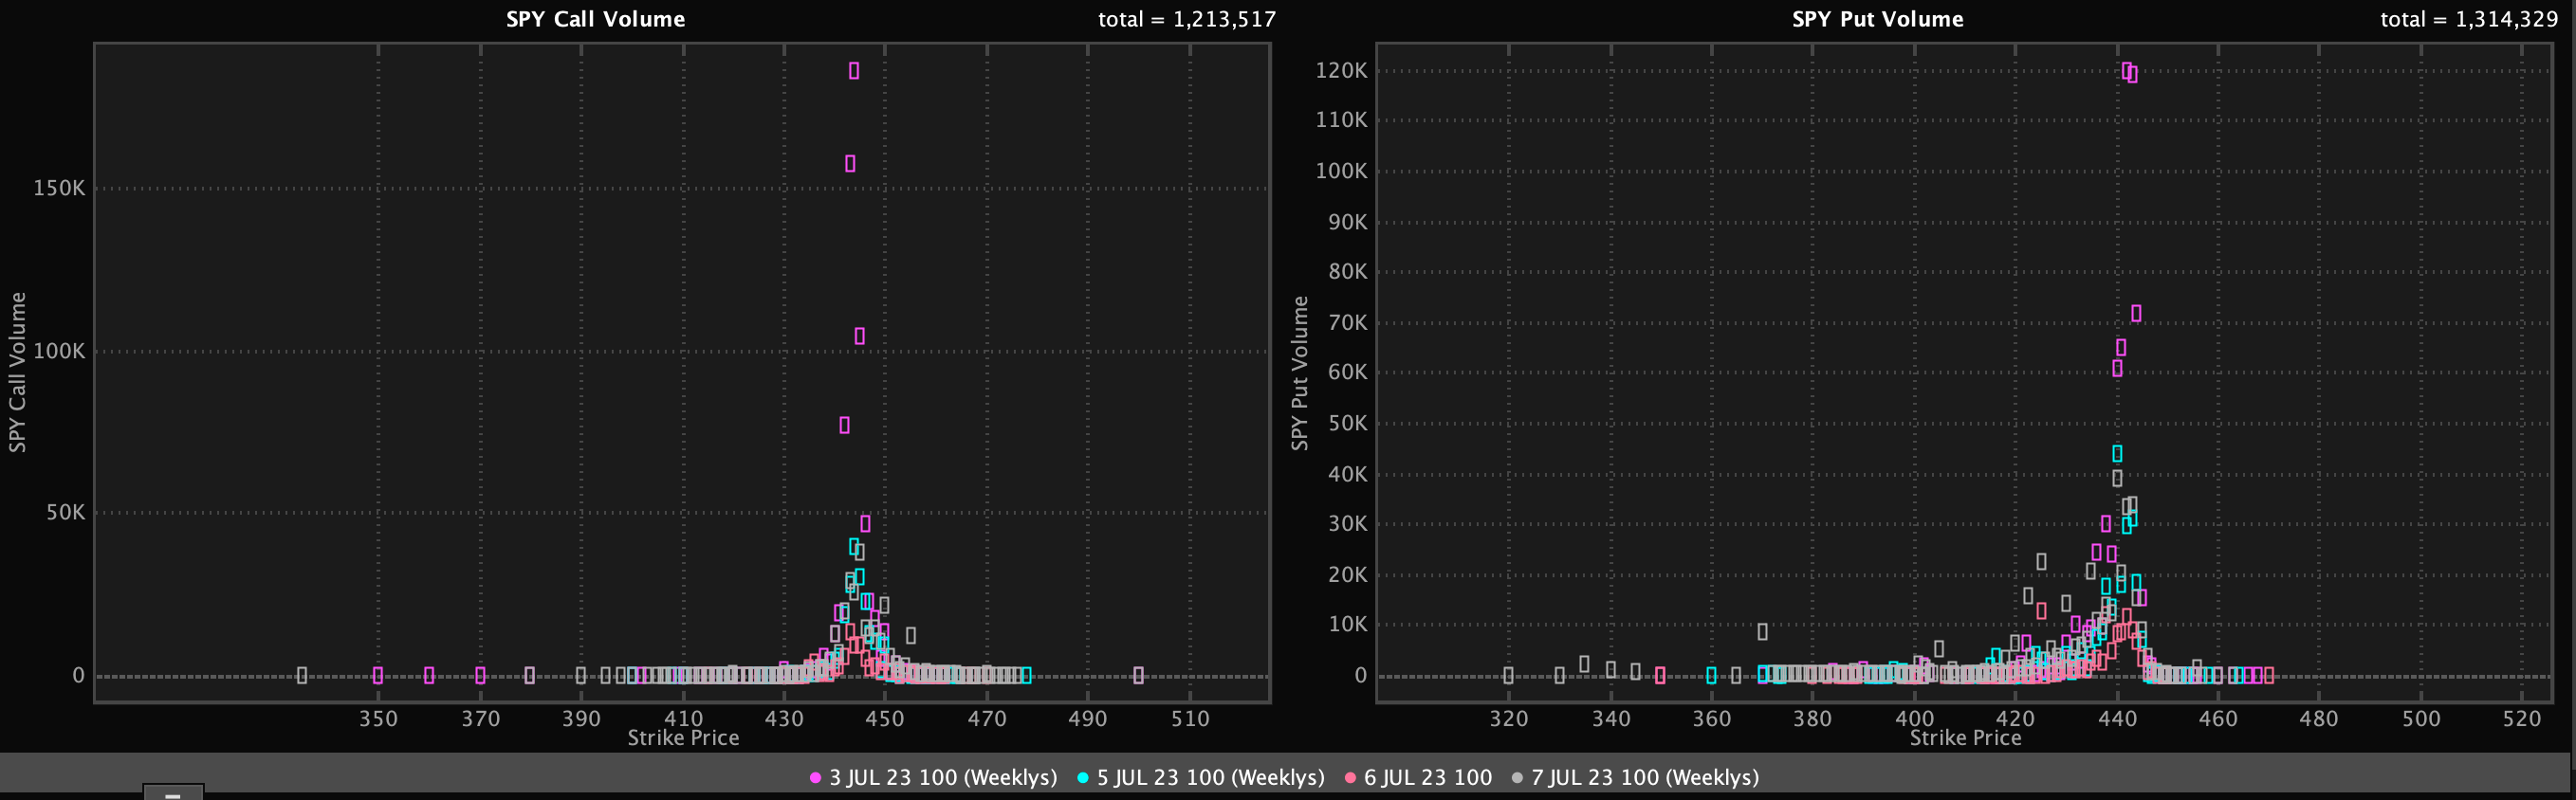Toggle the 5 JUL 23 100 (Weeklys) series

pos(1210,777)
